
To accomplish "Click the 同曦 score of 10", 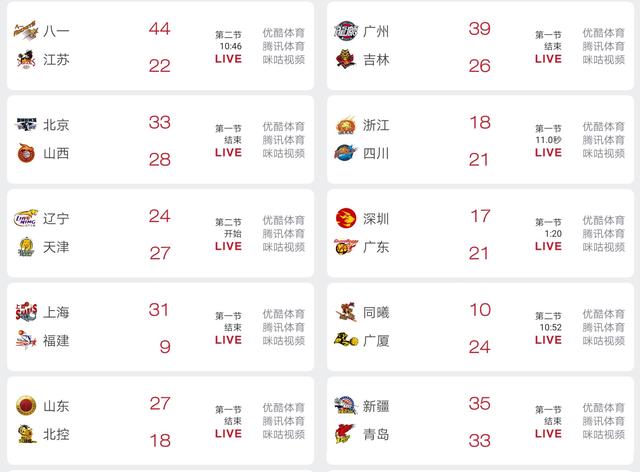I will click(480, 310).
